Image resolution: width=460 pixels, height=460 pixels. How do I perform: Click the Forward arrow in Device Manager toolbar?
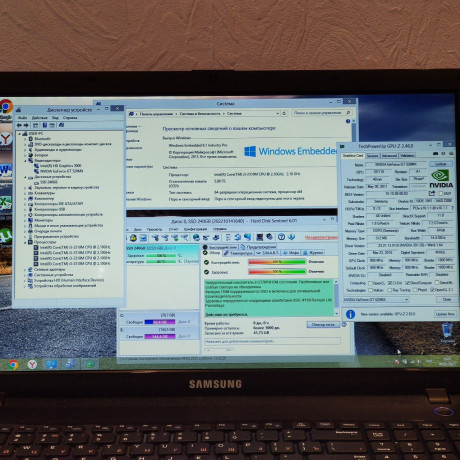click(x=26, y=125)
